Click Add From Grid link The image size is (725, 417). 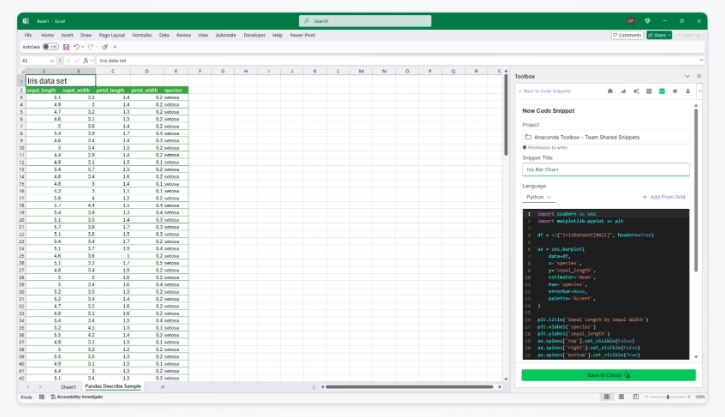coord(665,197)
